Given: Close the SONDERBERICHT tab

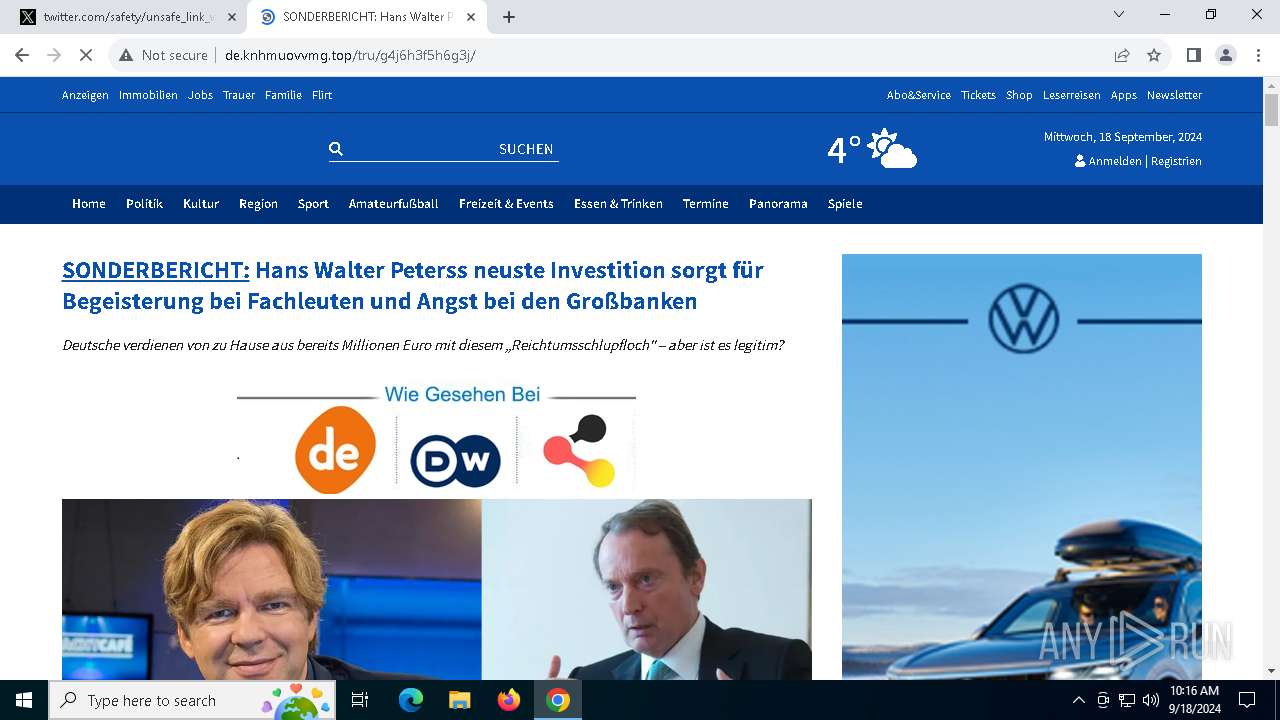Looking at the screenshot, I should click(471, 17).
